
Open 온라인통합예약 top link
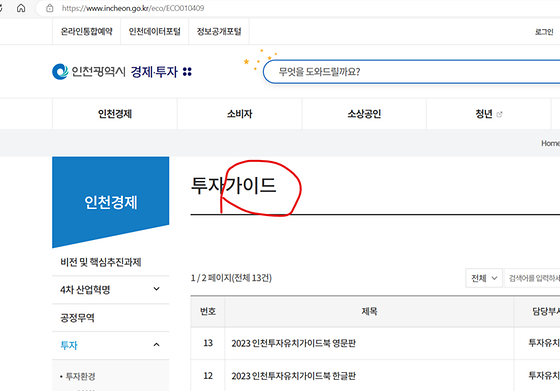(x=86, y=32)
